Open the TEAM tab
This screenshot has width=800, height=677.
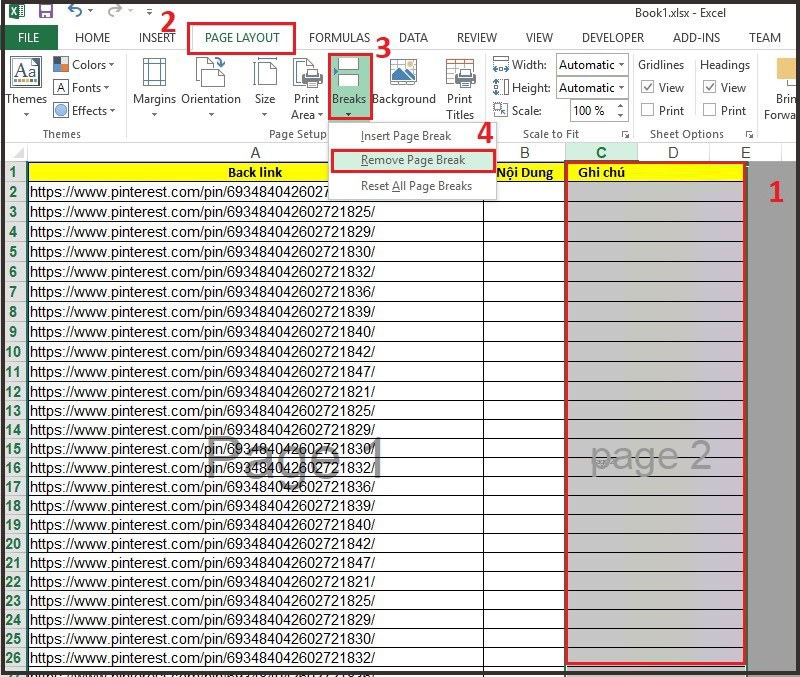(x=764, y=38)
